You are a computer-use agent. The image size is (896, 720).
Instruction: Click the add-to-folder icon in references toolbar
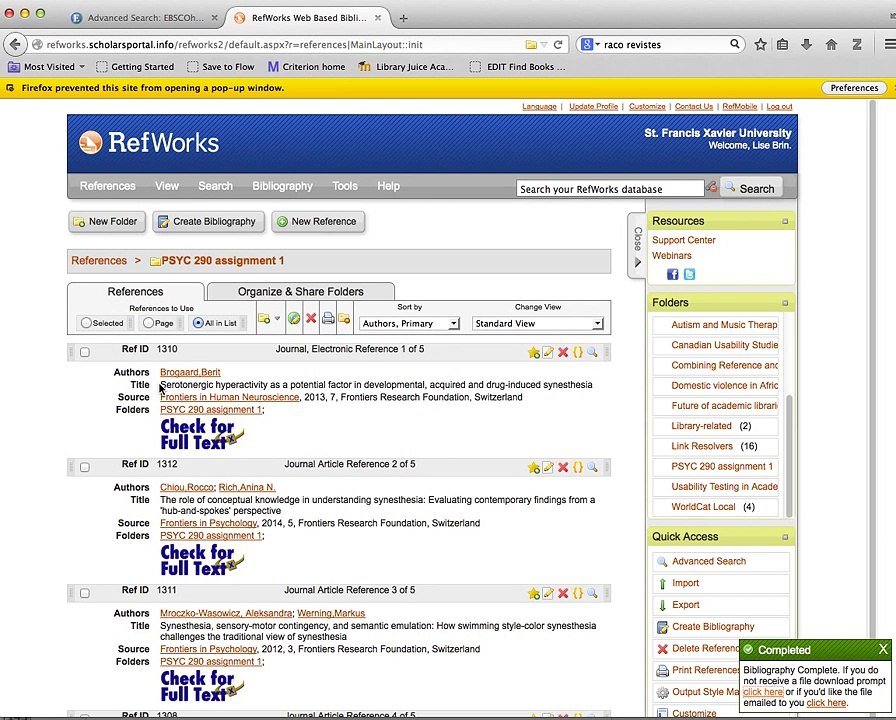click(x=264, y=319)
